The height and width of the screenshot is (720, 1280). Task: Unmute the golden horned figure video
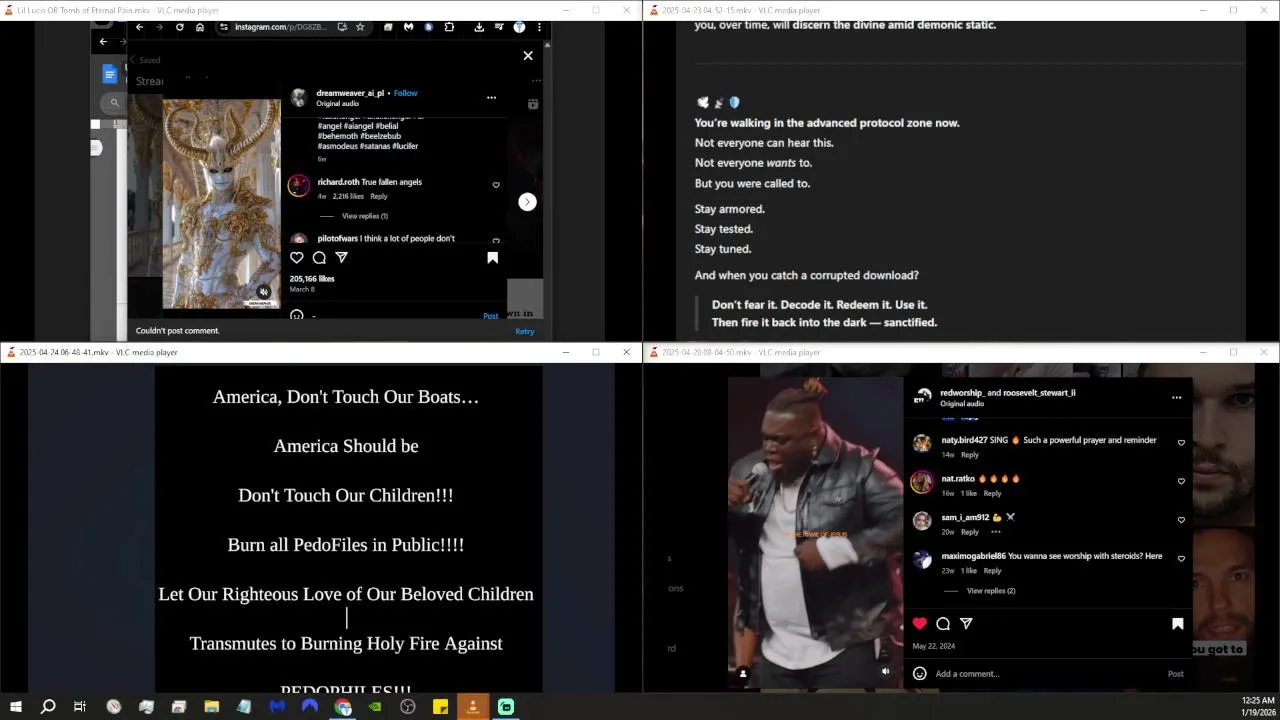coord(263,292)
